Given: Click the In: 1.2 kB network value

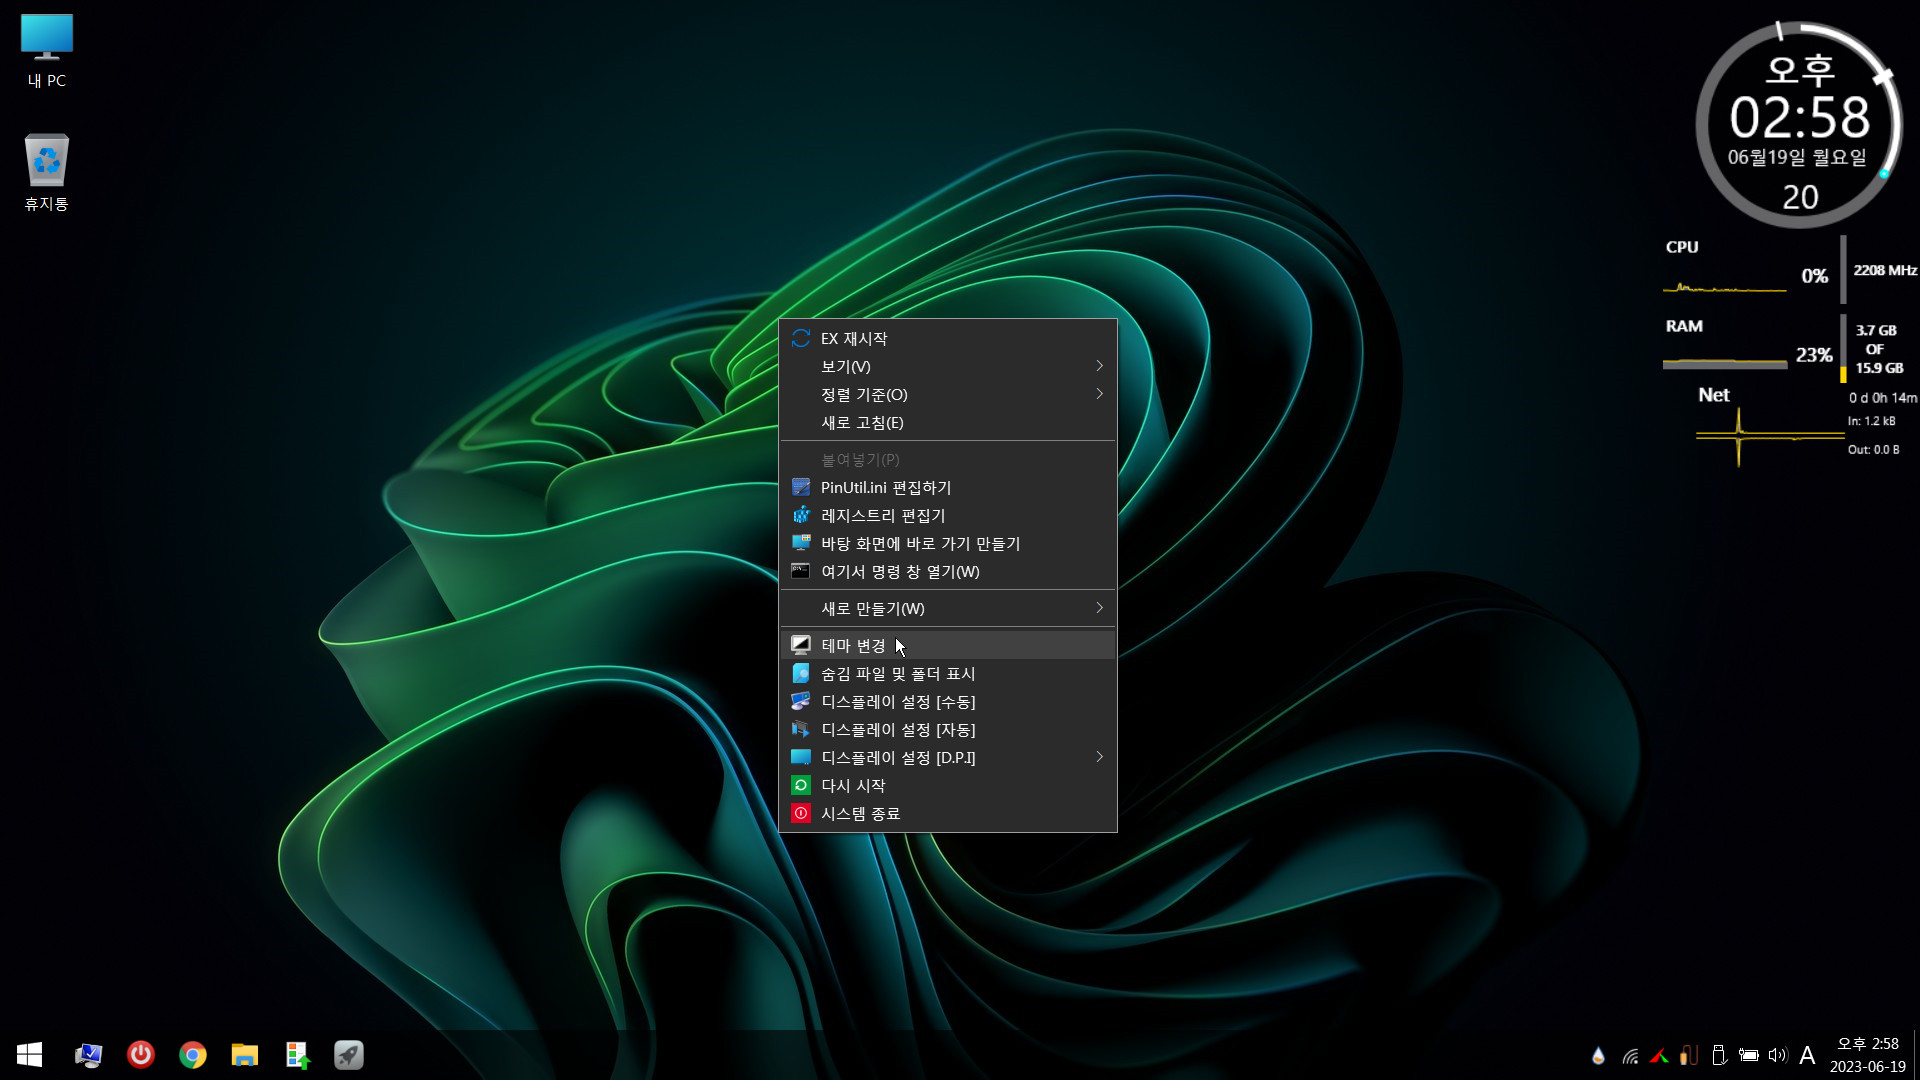Looking at the screenshot, I should [1871, 421].
